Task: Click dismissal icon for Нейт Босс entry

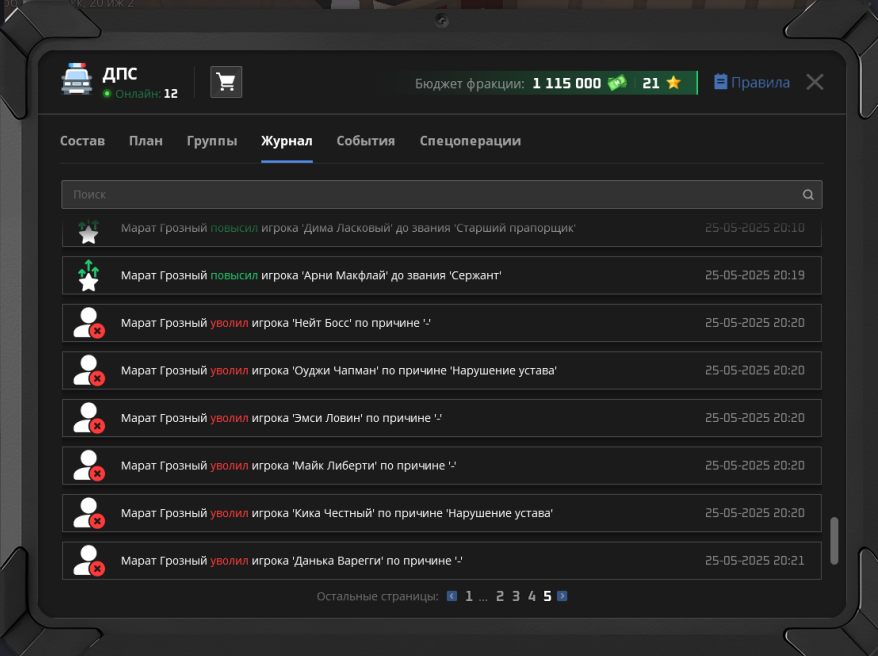Action: tap(89, 323)
